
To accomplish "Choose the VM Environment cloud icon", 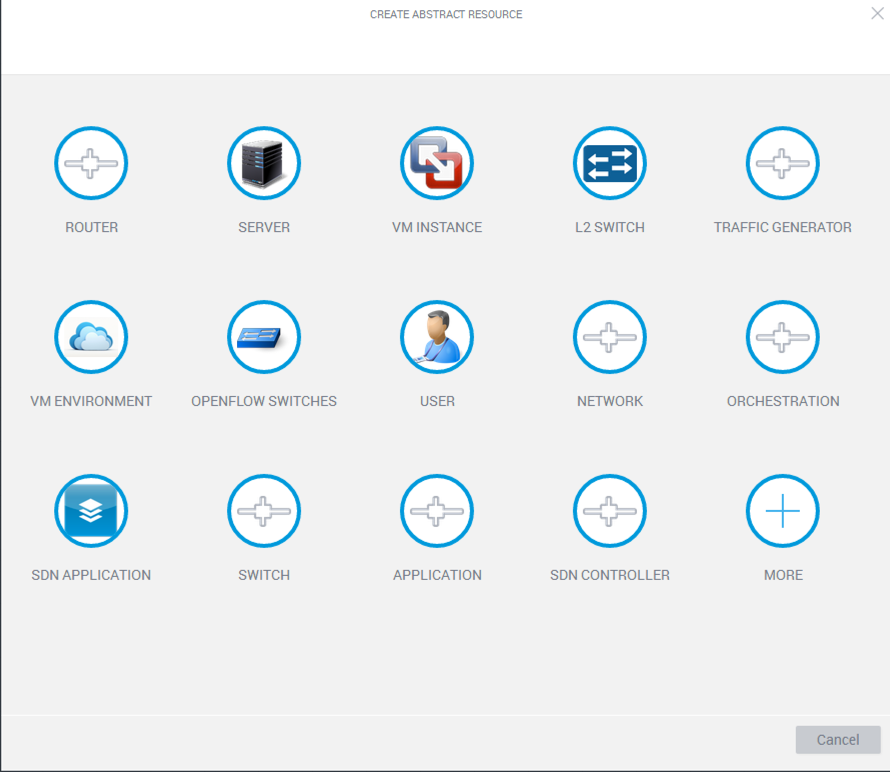I will pos(91,337).
